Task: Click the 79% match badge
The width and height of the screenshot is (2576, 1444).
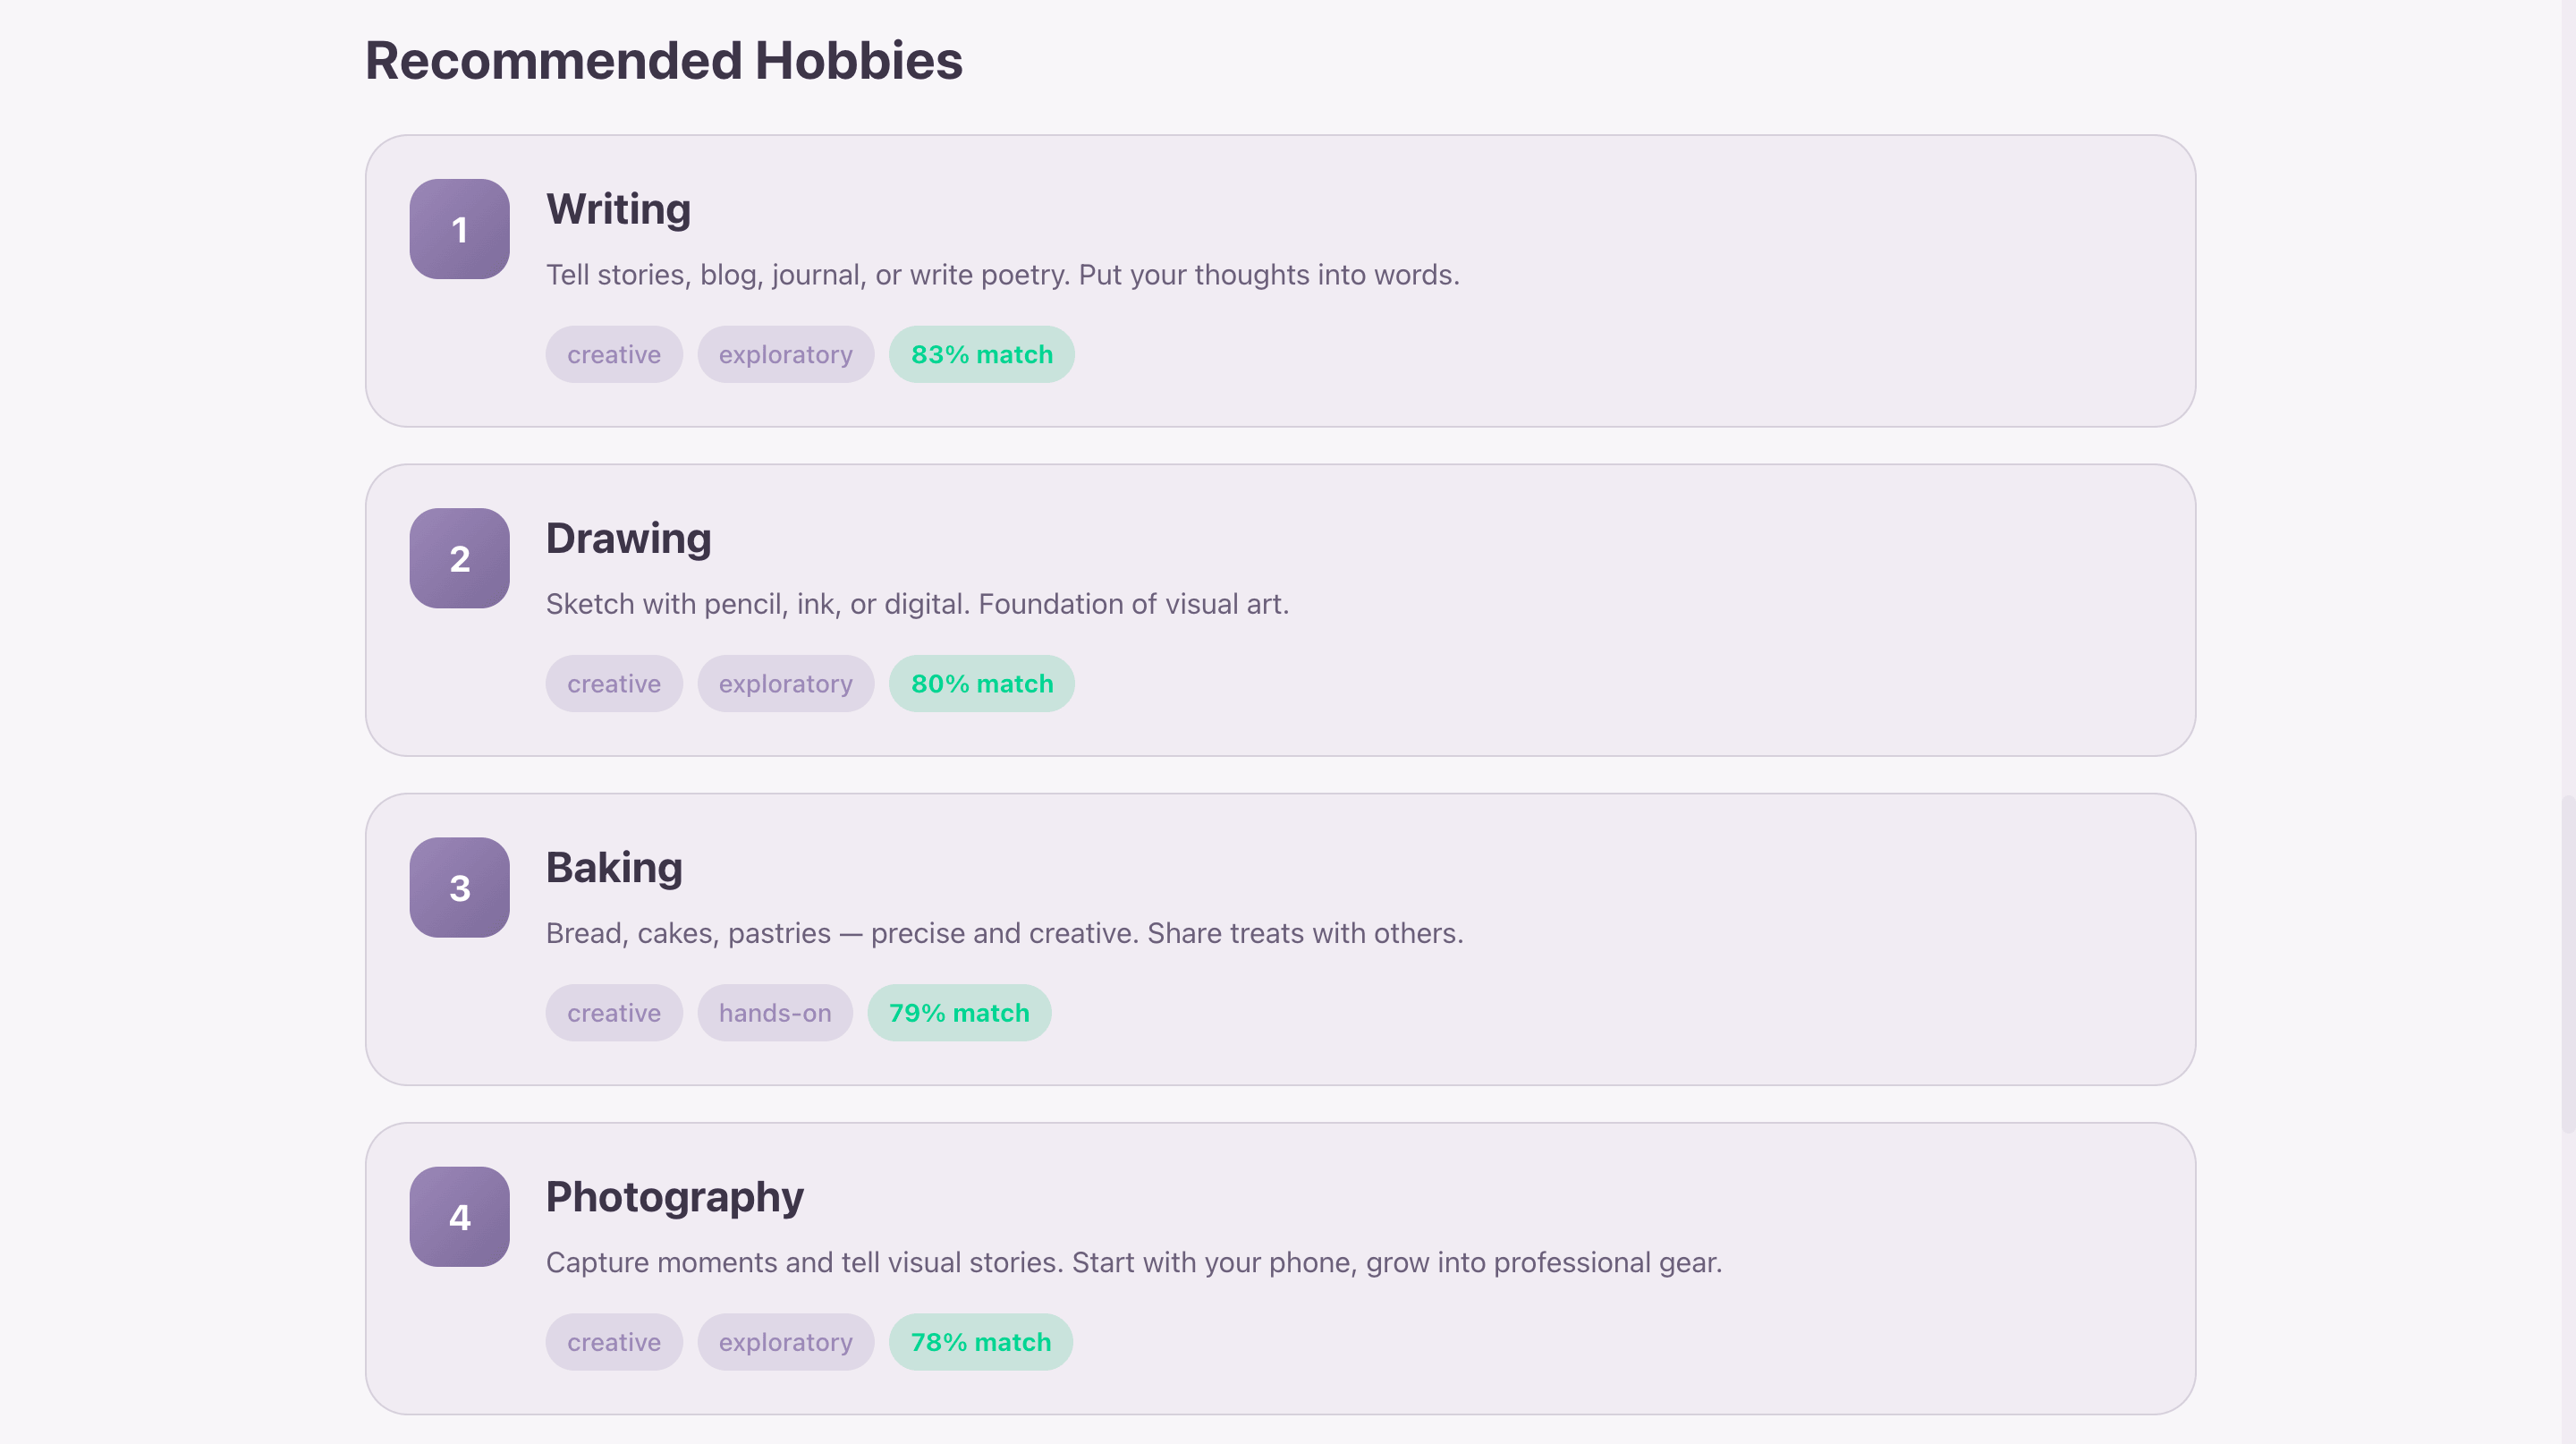Action: click(958, 1012)
